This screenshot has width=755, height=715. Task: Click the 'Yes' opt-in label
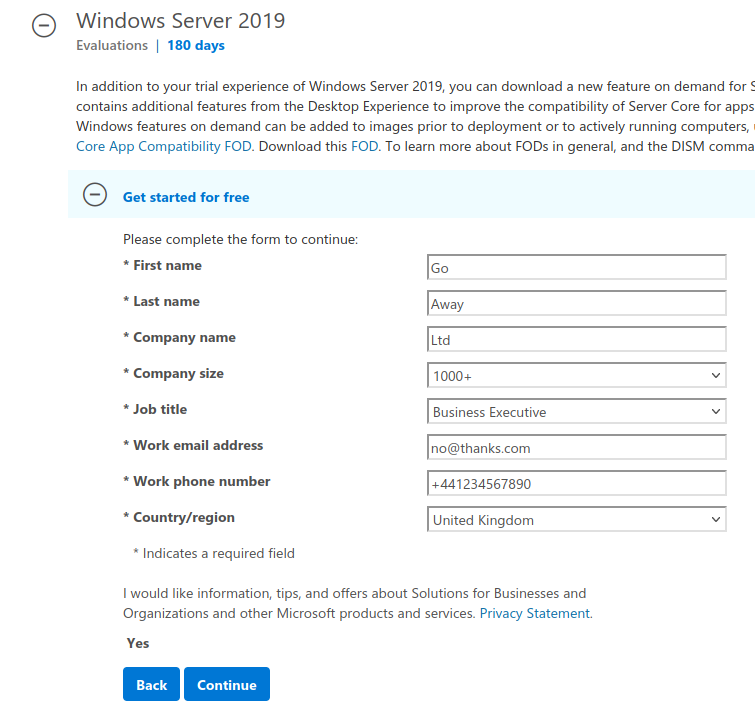[138, 643]
